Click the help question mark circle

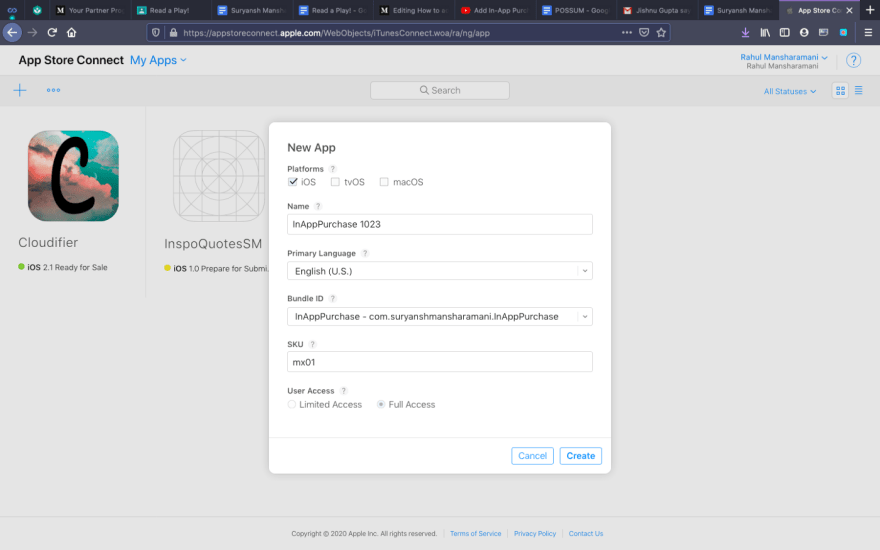tap(853, 60)
